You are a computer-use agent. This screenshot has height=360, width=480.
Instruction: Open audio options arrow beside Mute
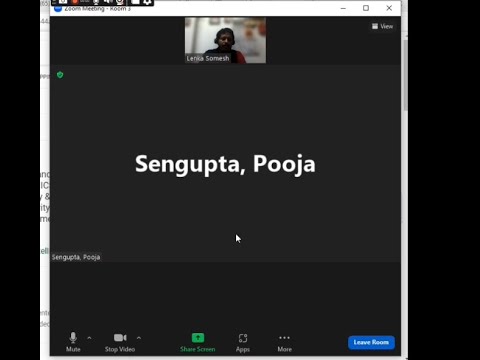pos(89,338)
